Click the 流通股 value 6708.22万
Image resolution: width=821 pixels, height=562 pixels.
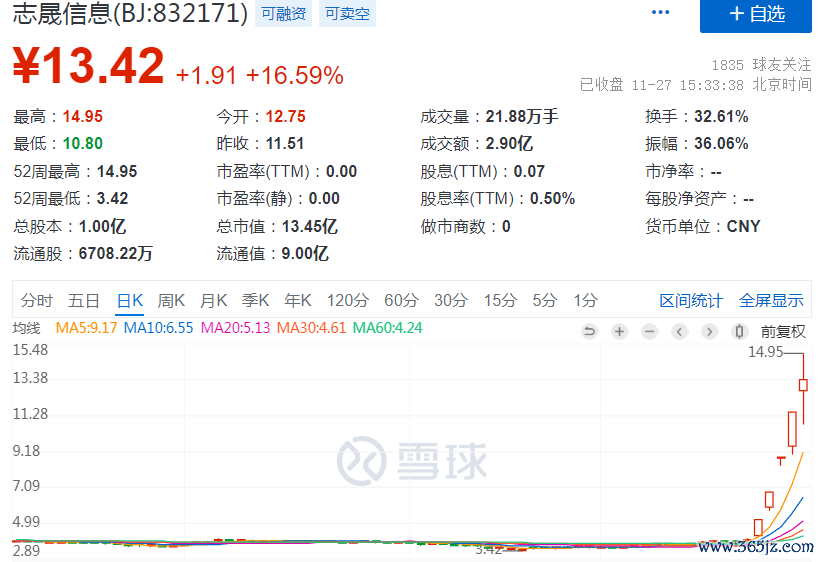pyautogui.click(x=116, y=254)
